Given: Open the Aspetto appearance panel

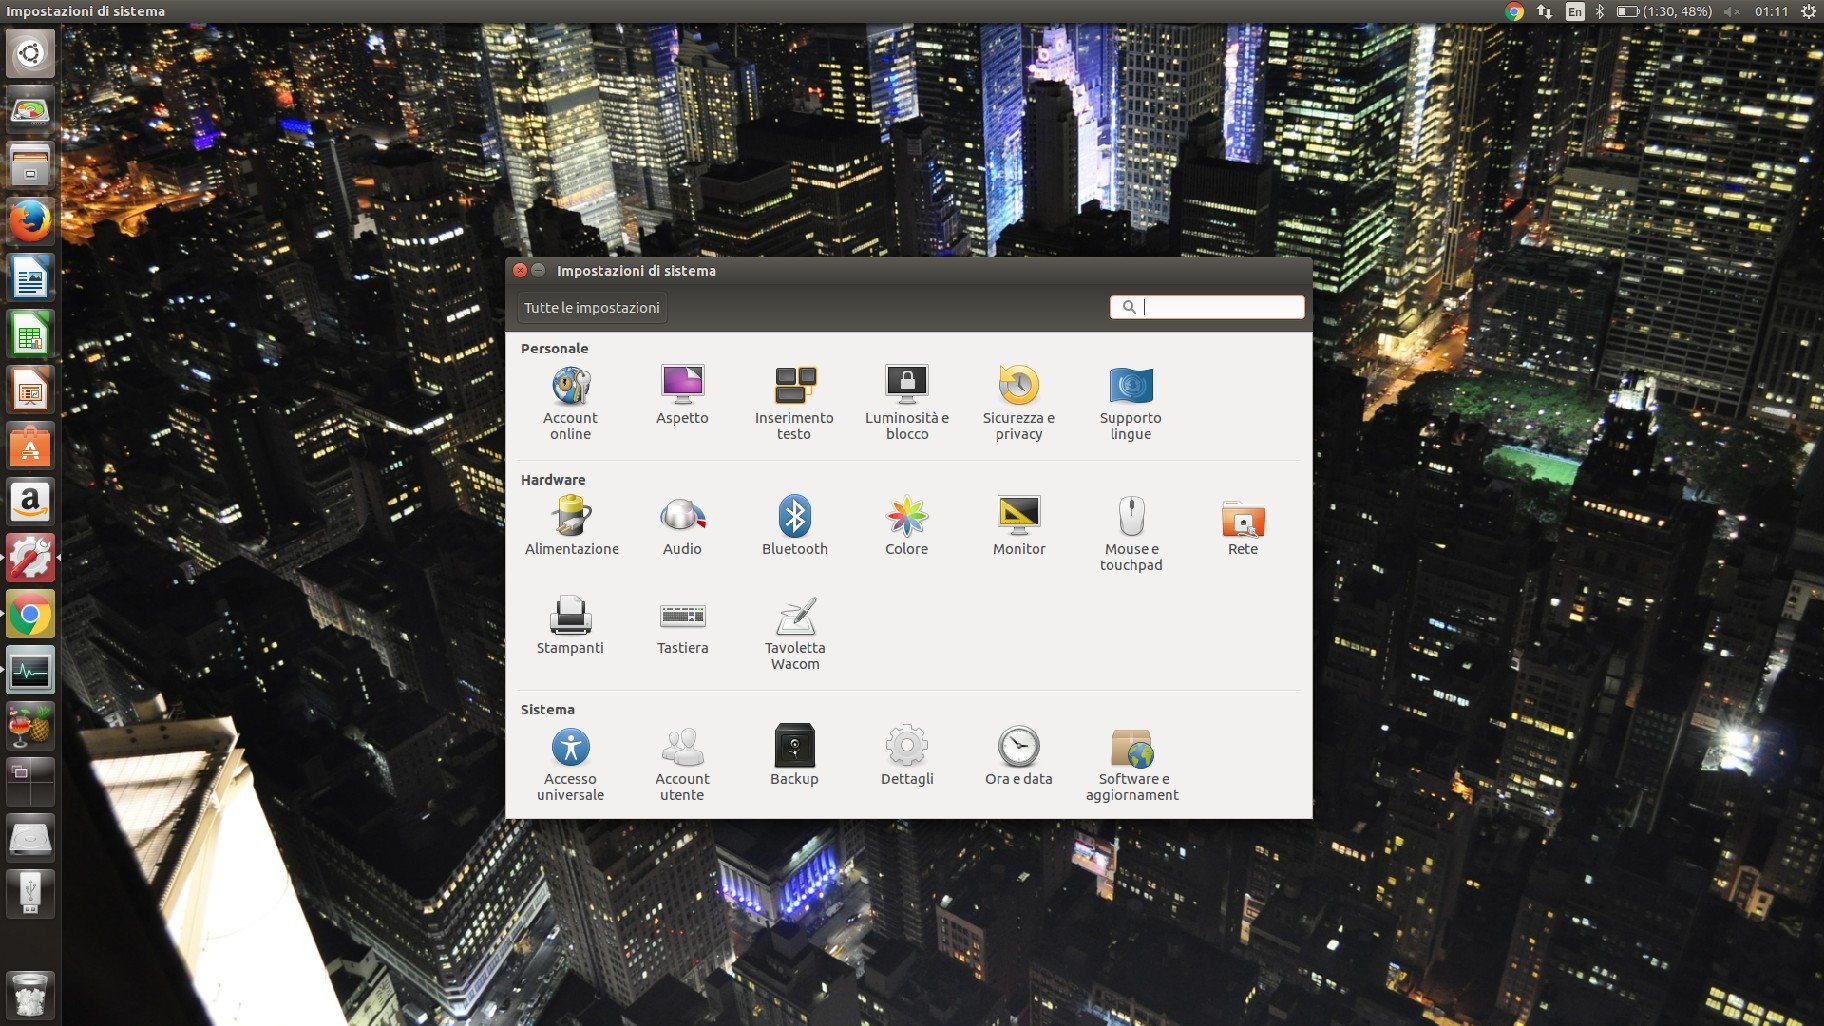Looking at the screenshot, I should (682, 396).
